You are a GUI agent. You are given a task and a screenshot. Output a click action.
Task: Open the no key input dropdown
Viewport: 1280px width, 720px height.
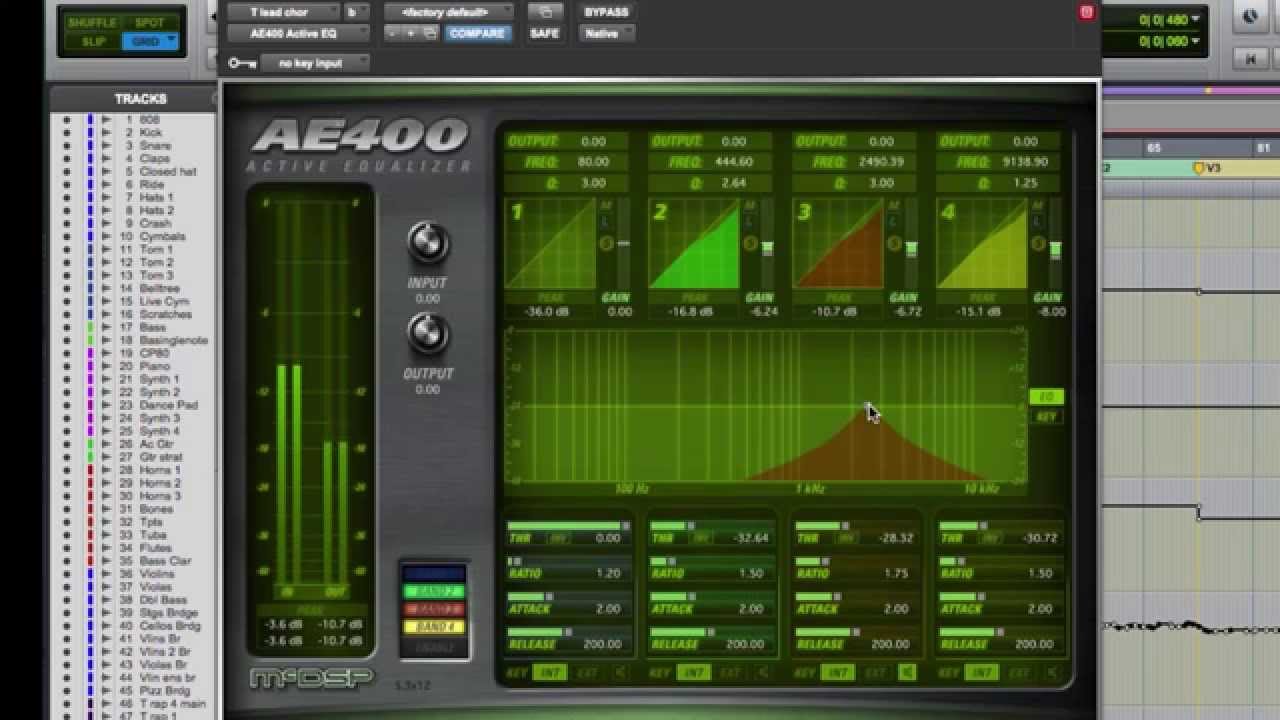tap(315, 63)
